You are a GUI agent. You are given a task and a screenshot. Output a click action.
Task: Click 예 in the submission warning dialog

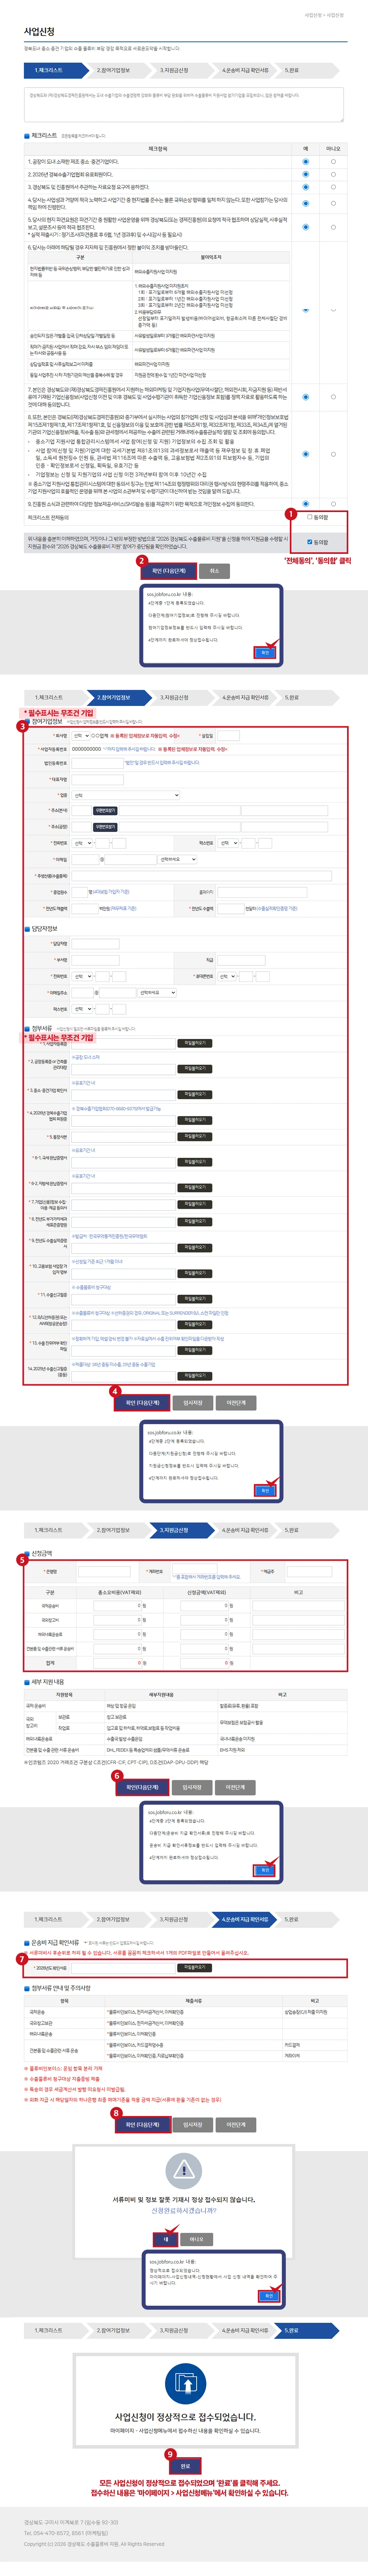click(166, 2239)
